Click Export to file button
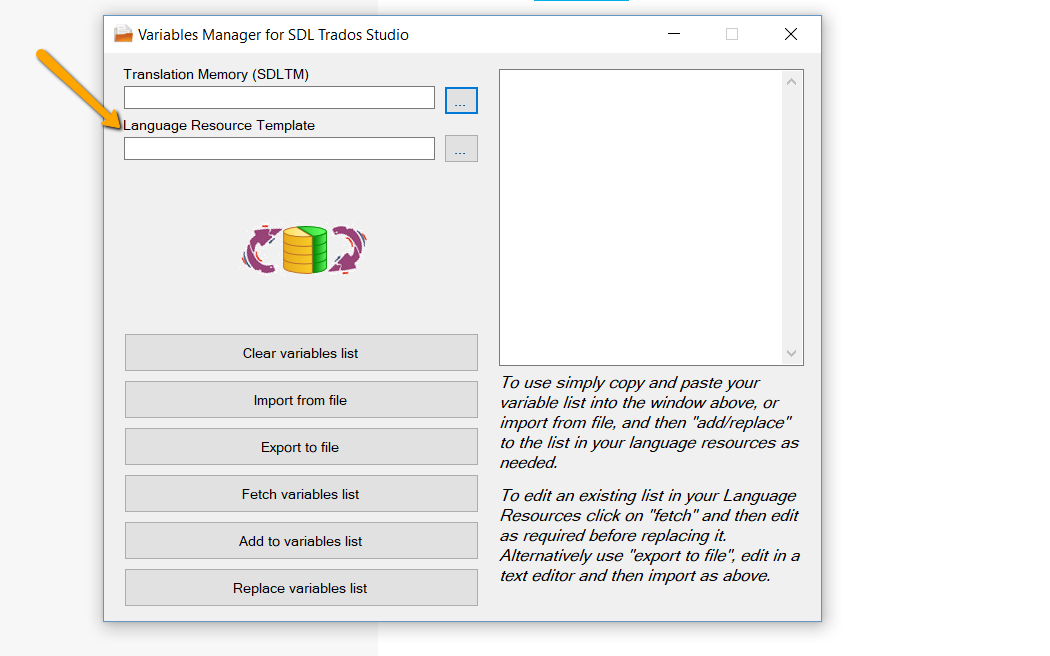The height and width of the screenshot is (656, 1050). 301,446
